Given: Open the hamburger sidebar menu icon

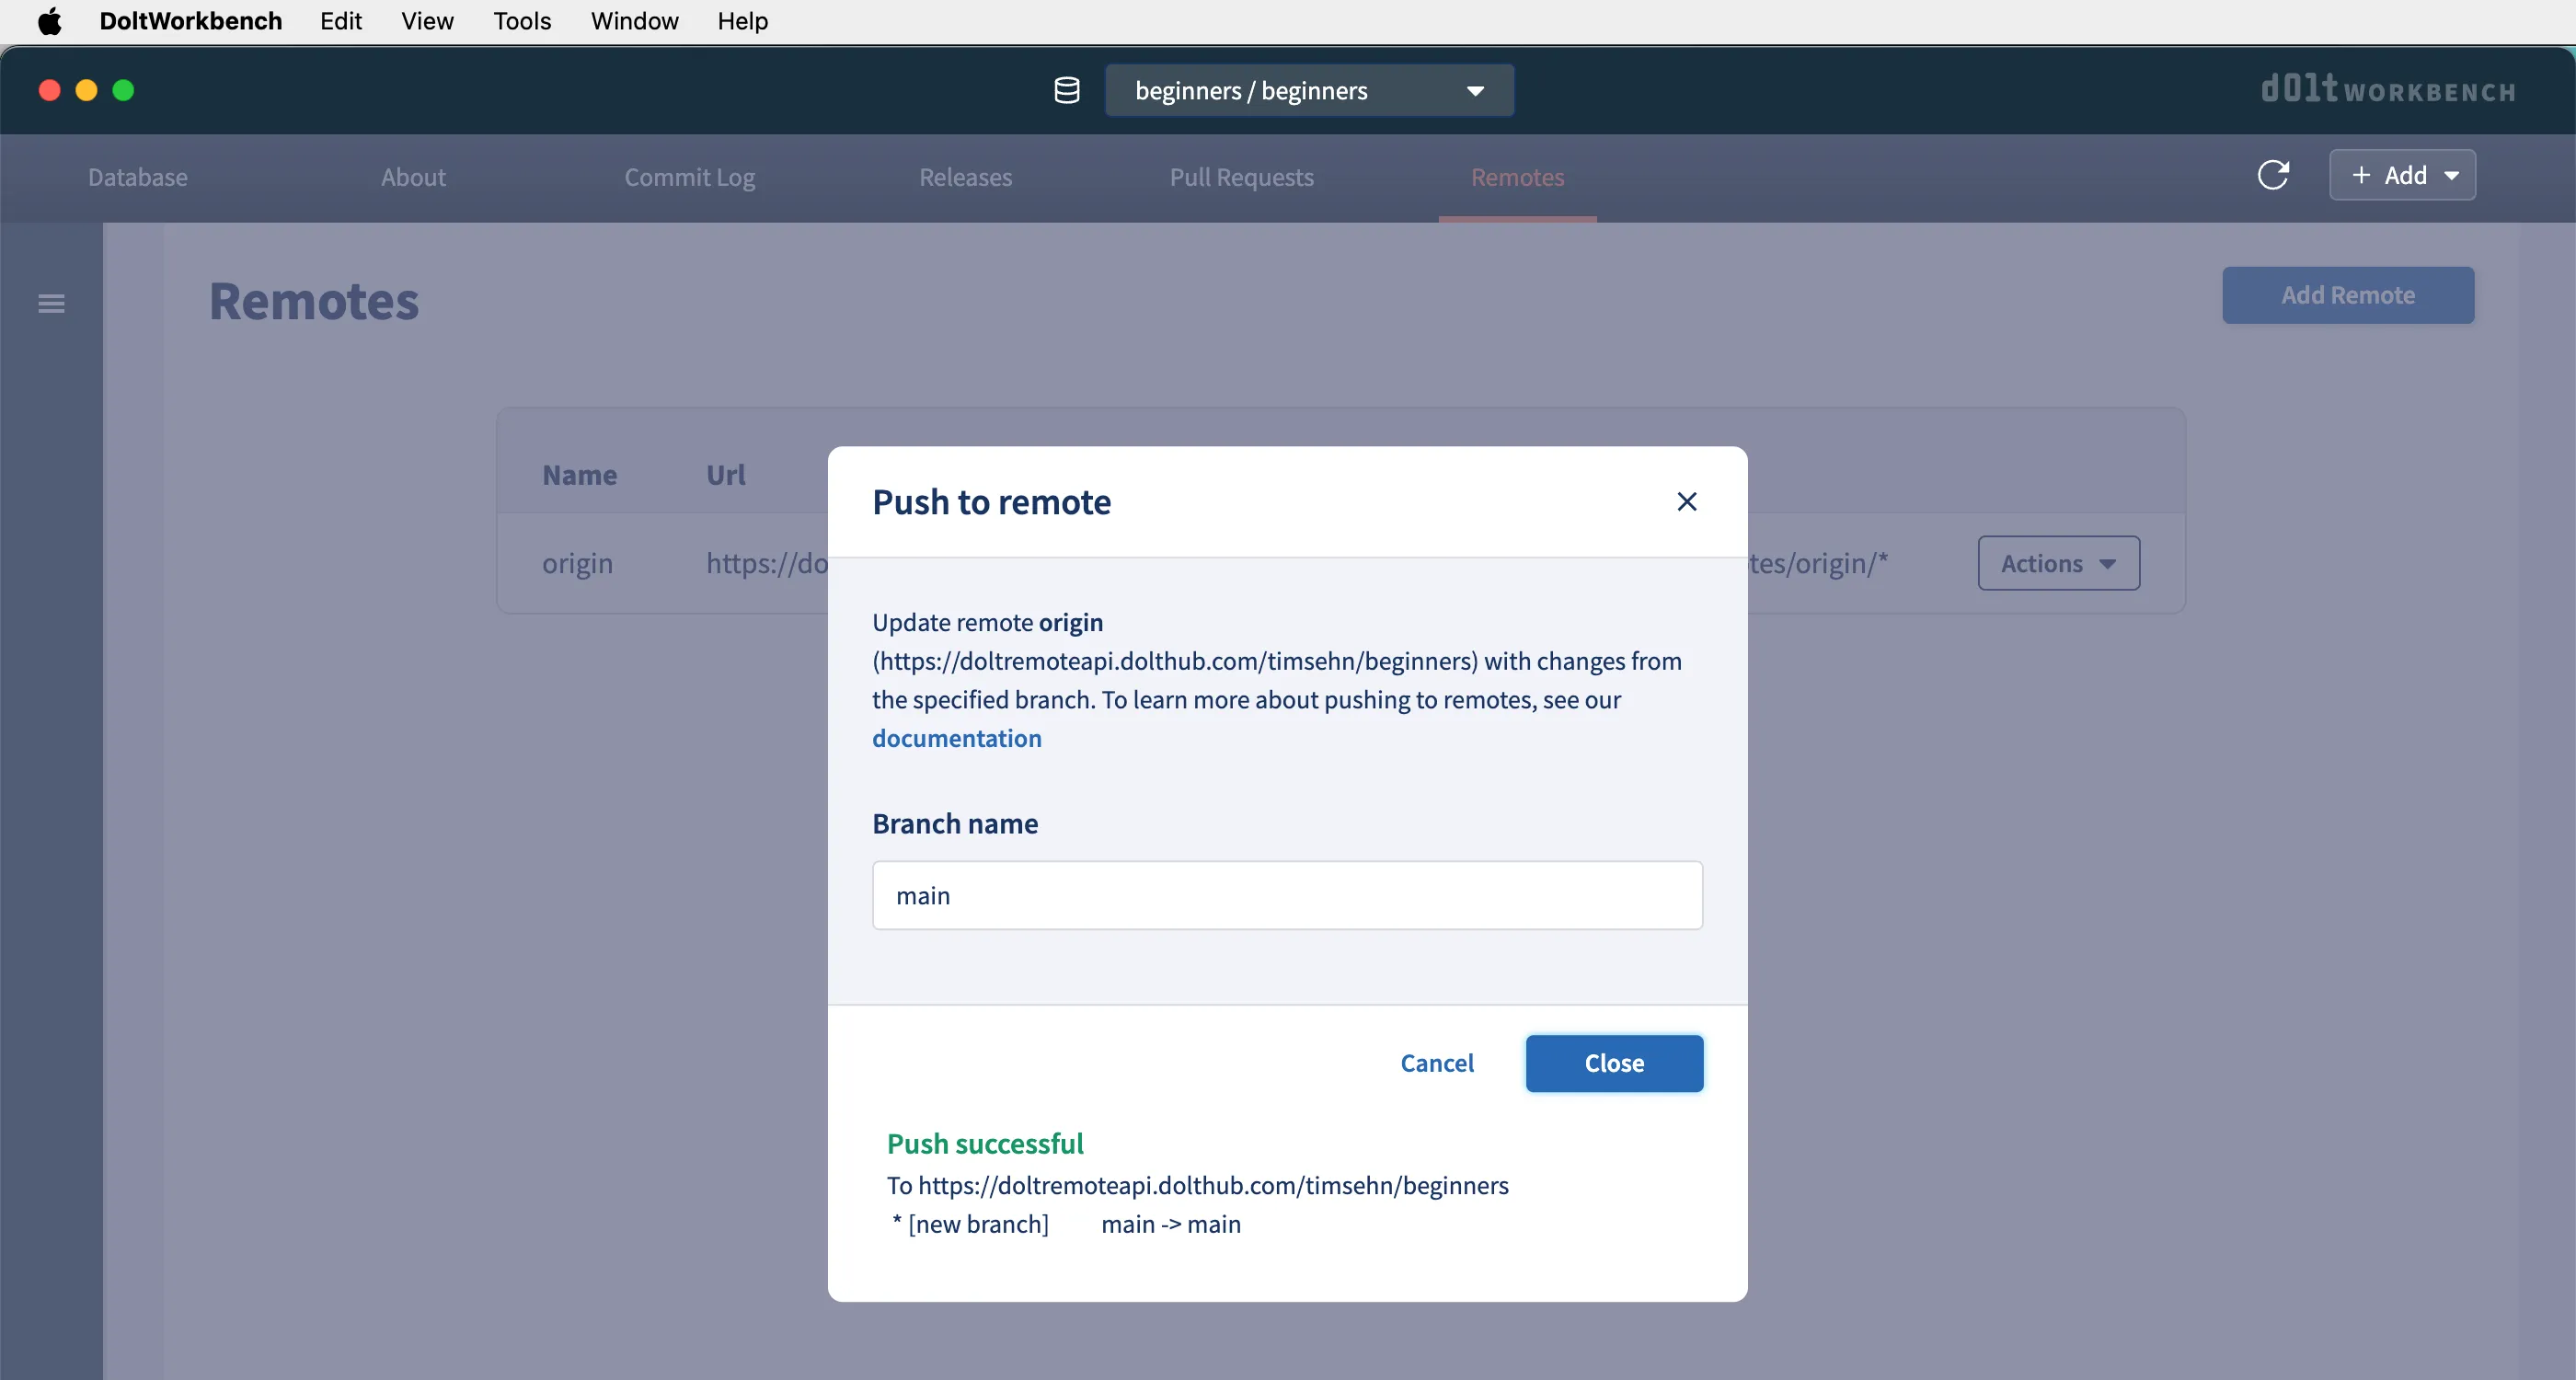Looking at the screenshot, I should click(51, 303).
